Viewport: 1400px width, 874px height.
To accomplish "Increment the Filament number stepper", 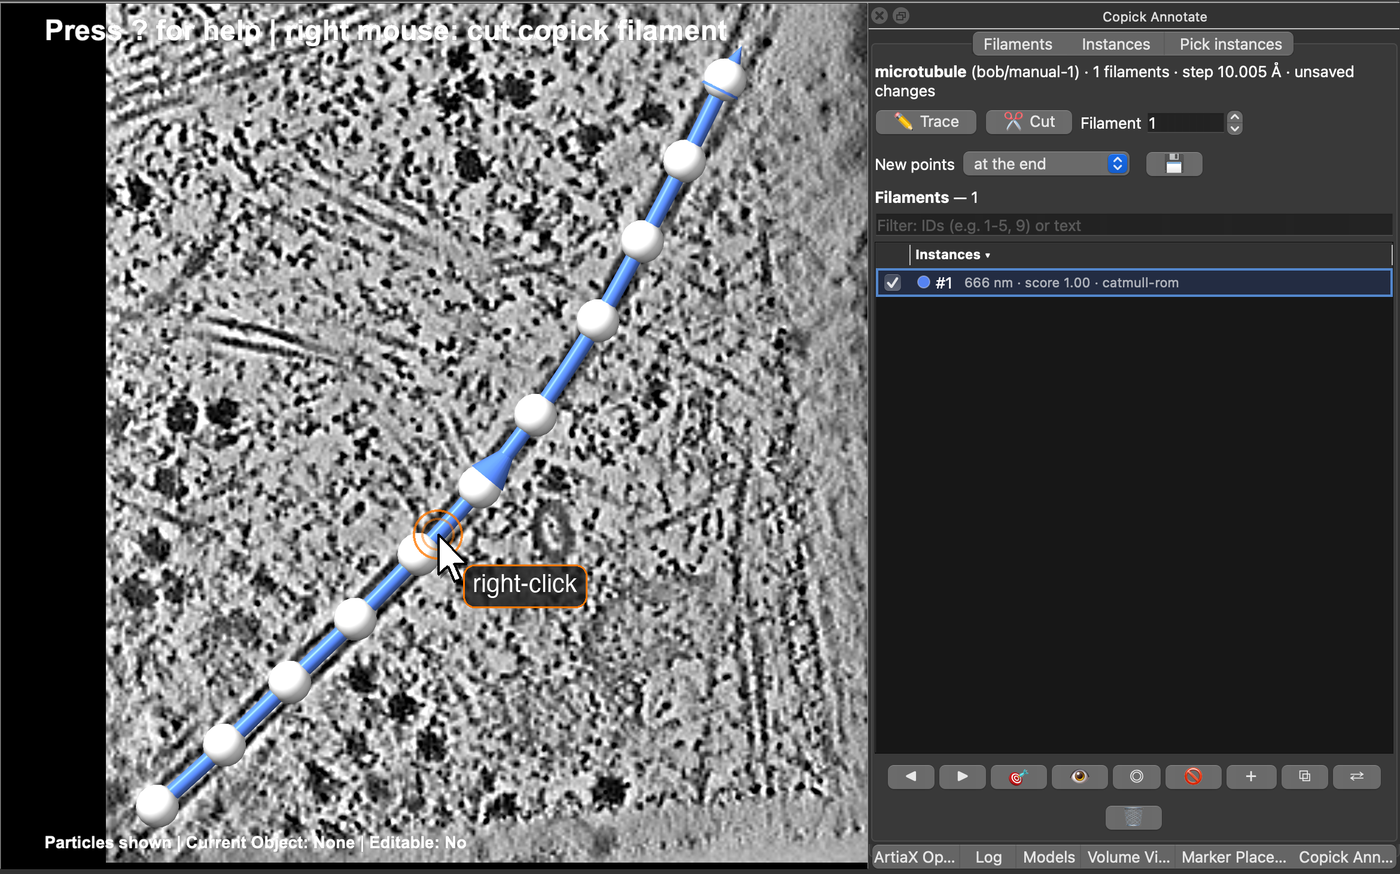I will 1234,117.
